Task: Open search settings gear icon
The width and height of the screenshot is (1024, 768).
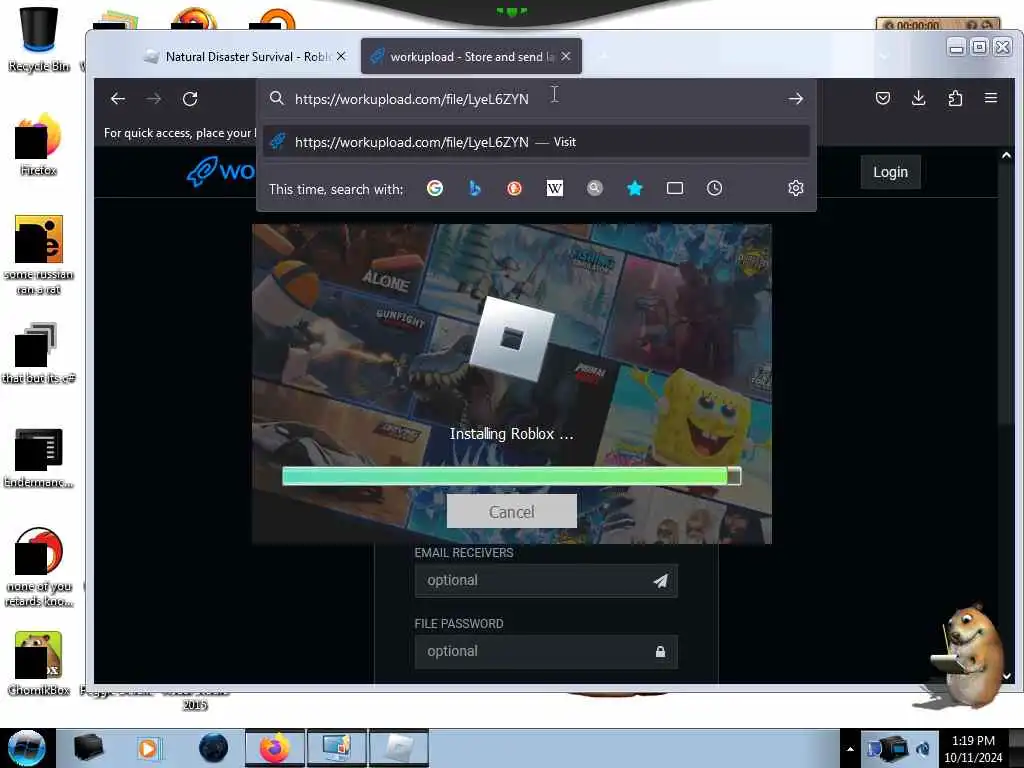Action: coord(795,188)
